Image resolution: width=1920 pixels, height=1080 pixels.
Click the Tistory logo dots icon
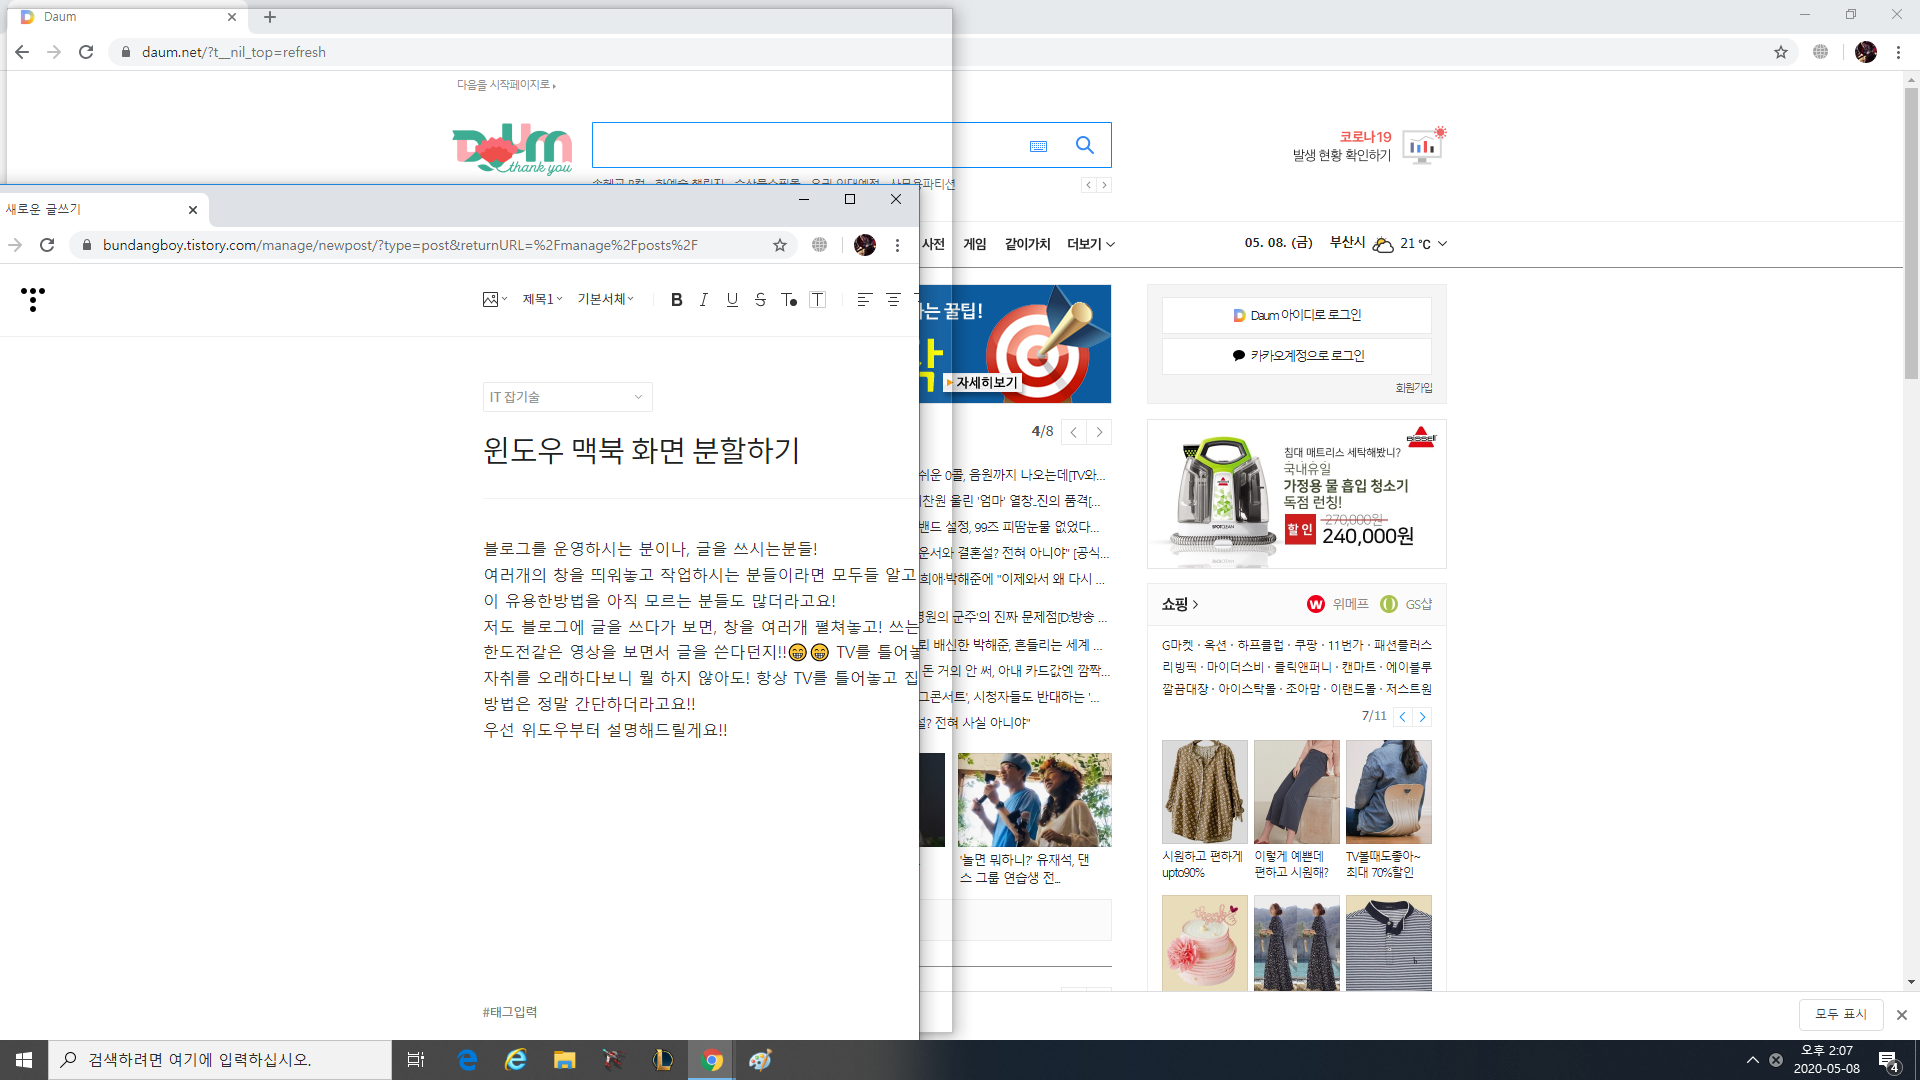[33, 299]
